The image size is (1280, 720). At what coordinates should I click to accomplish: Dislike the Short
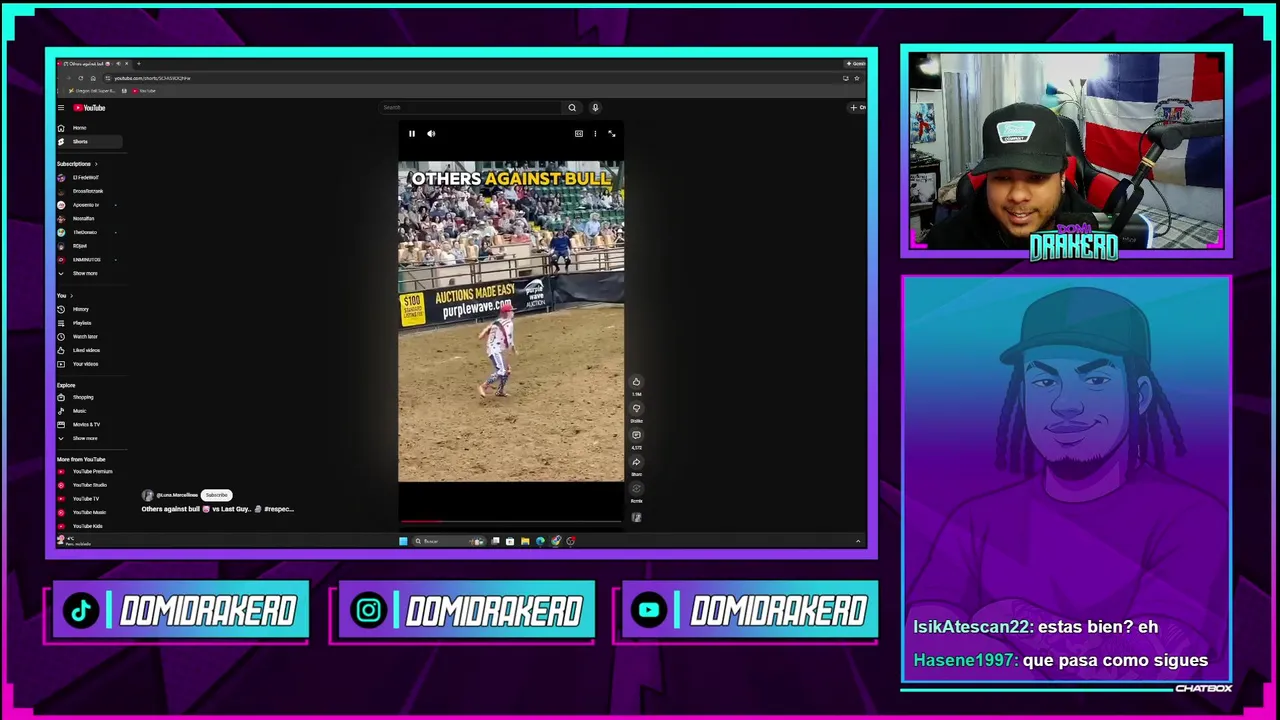click(x=636, y=408)
